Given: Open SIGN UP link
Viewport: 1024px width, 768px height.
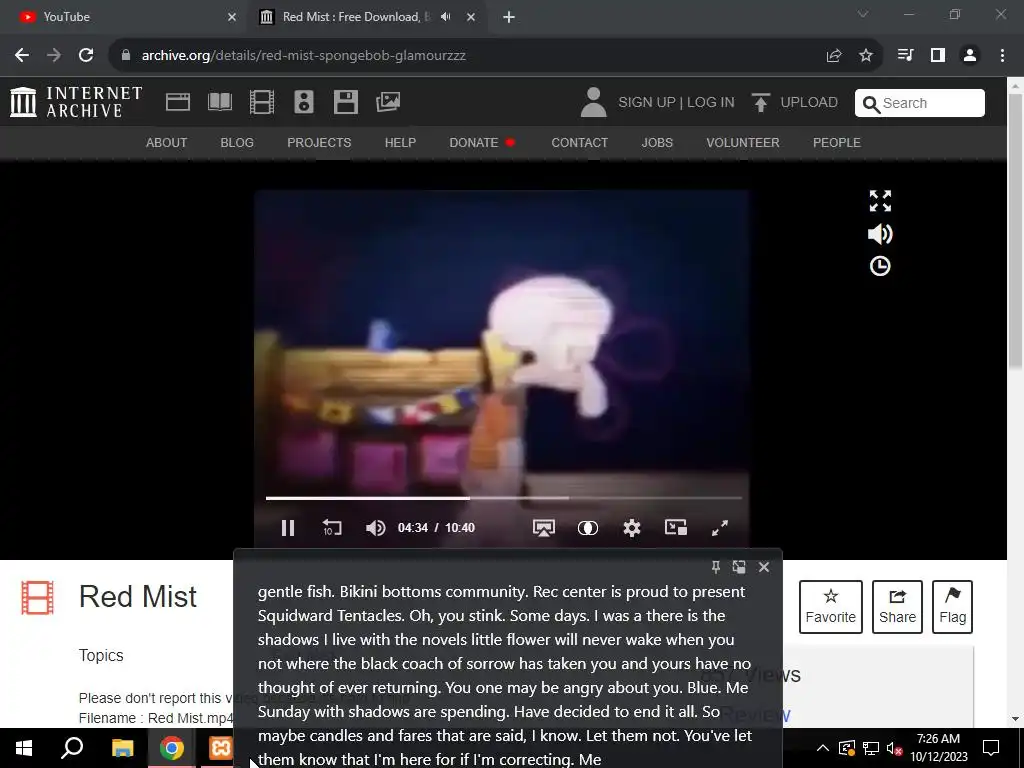Looking at the screenshot, I should (x=647, y=103).
